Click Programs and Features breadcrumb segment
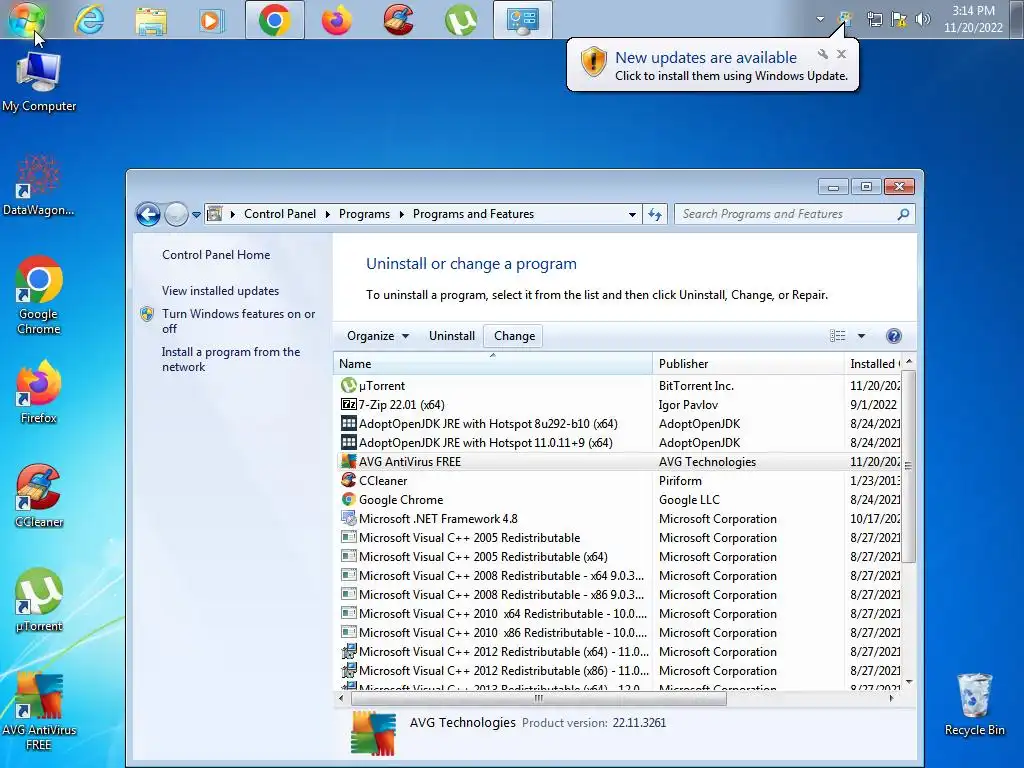 [x=473, y=214]
